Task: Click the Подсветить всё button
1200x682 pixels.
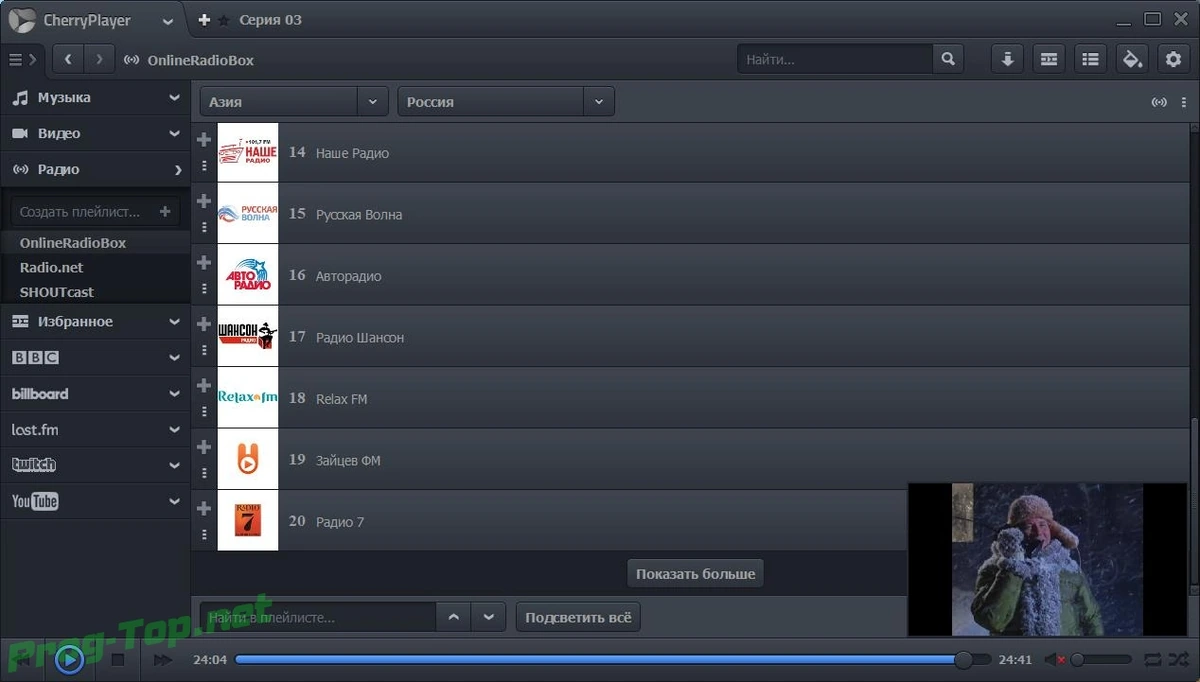Action: click(x=578, y=617)
